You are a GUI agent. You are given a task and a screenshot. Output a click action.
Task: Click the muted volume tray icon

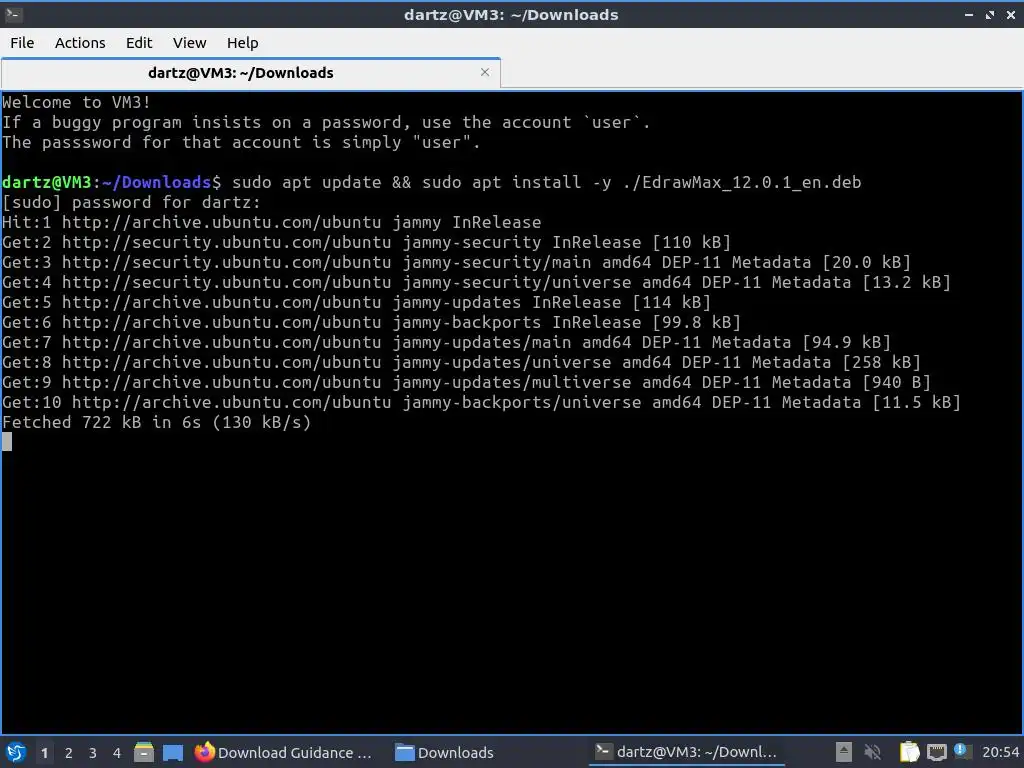click(x=872, y=752)
